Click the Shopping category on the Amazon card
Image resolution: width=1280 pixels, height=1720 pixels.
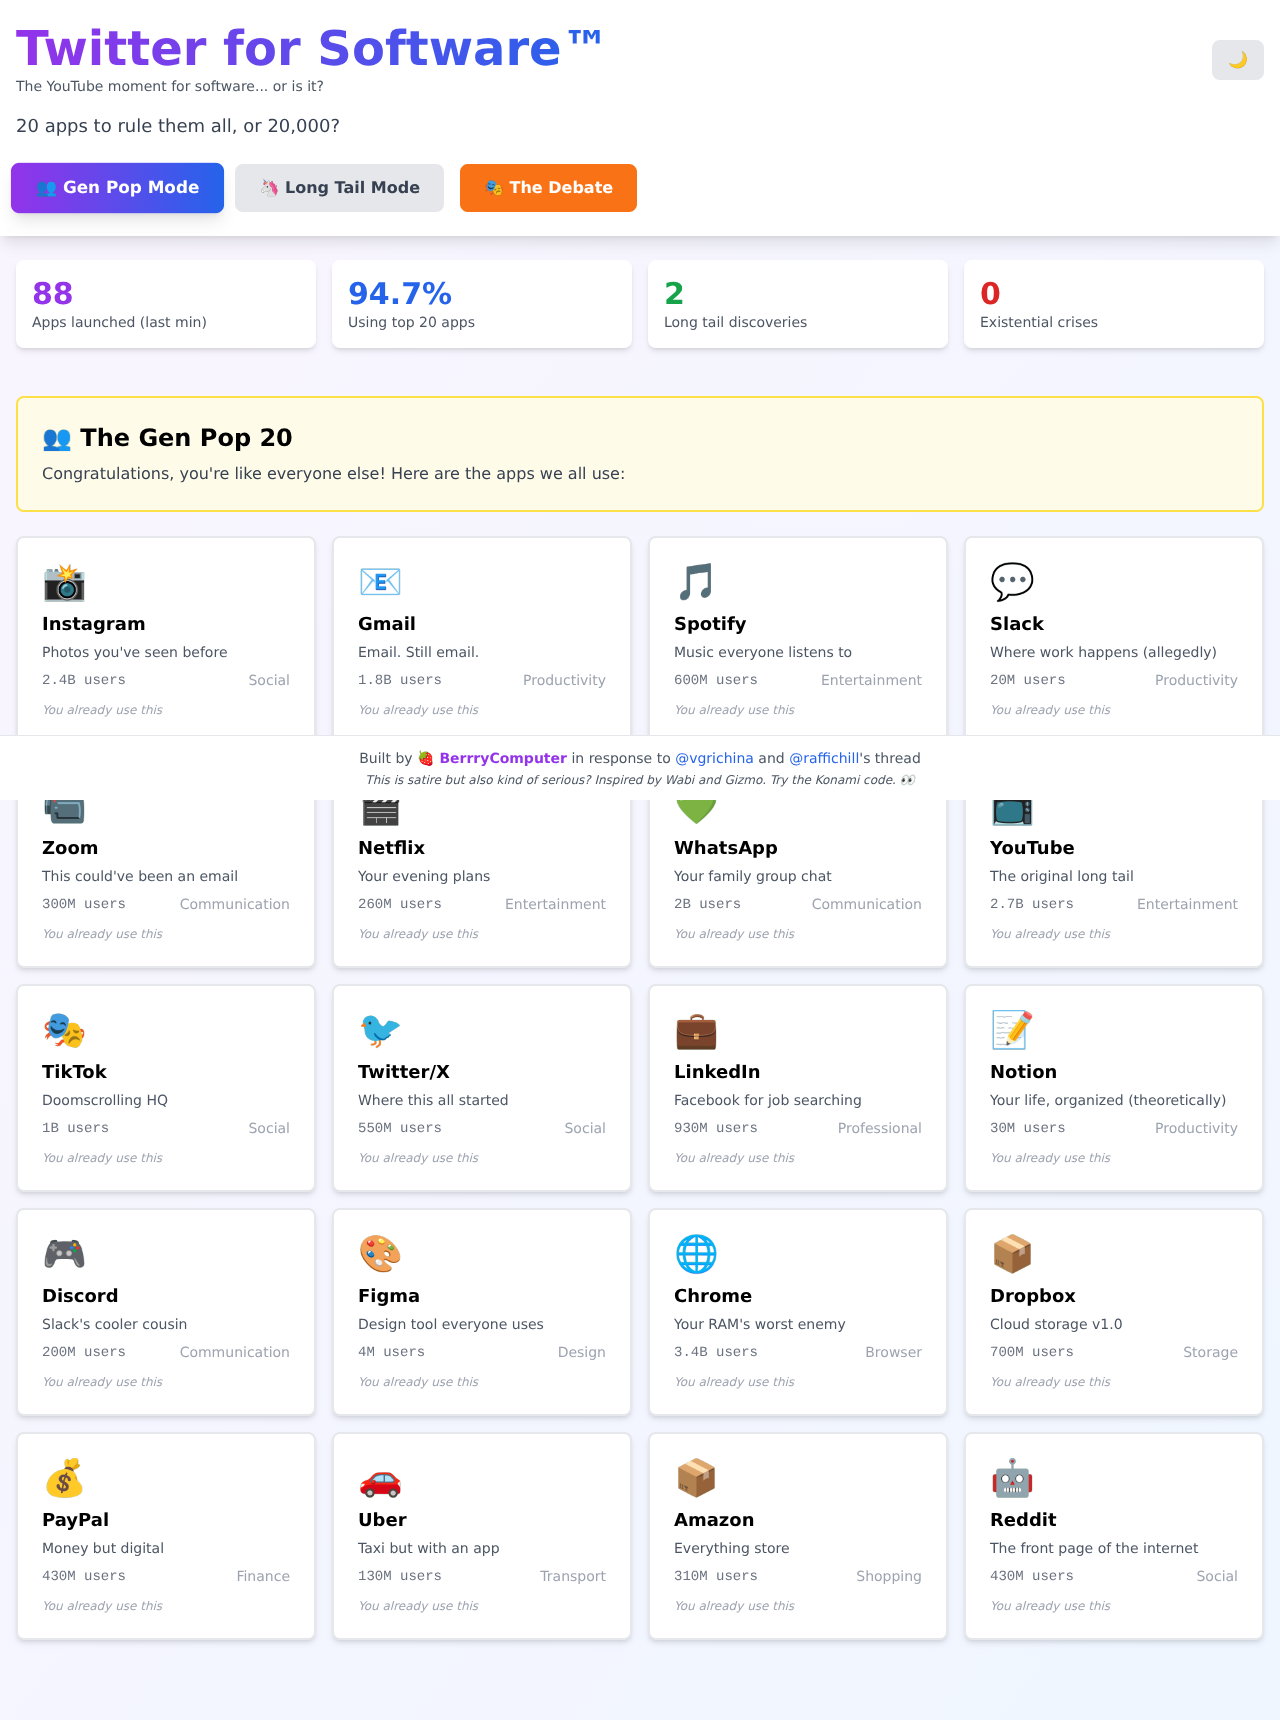tap(889, 1576)
